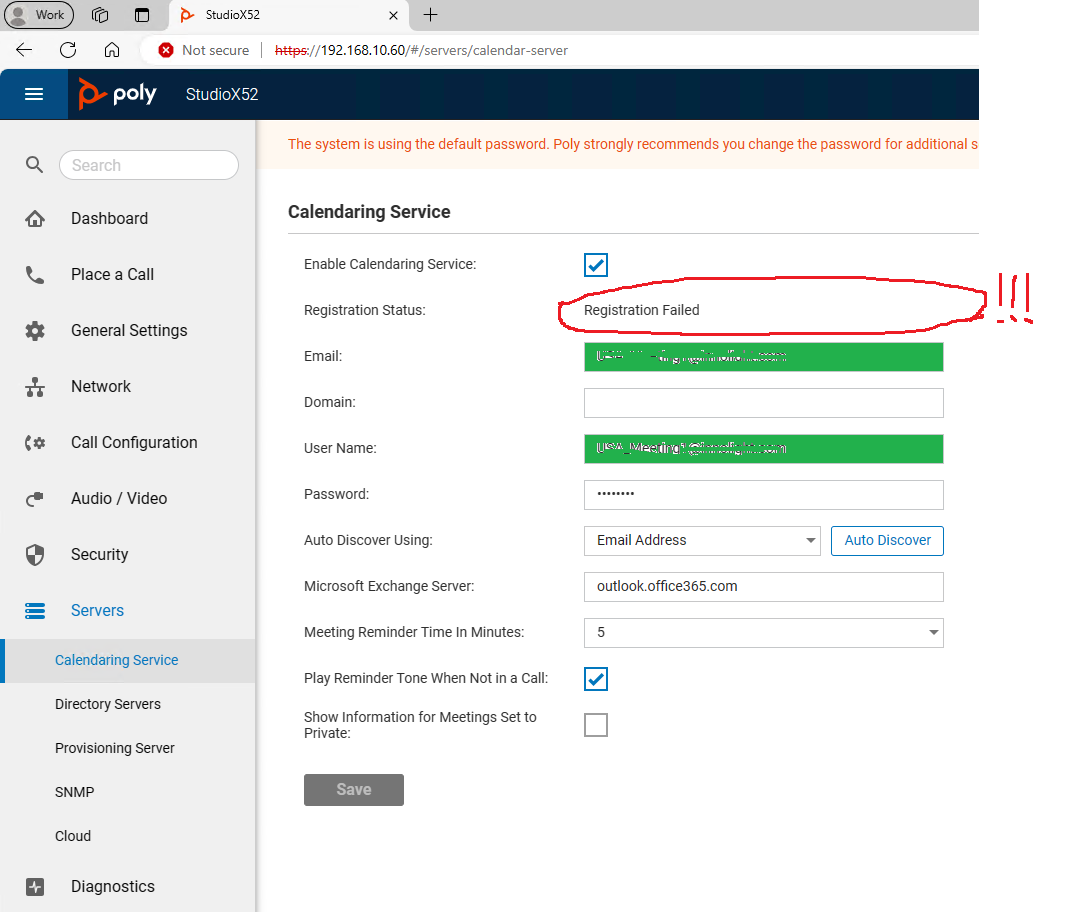
Task: Click the Registration Failed status text
Action: (x=642, y=310)
